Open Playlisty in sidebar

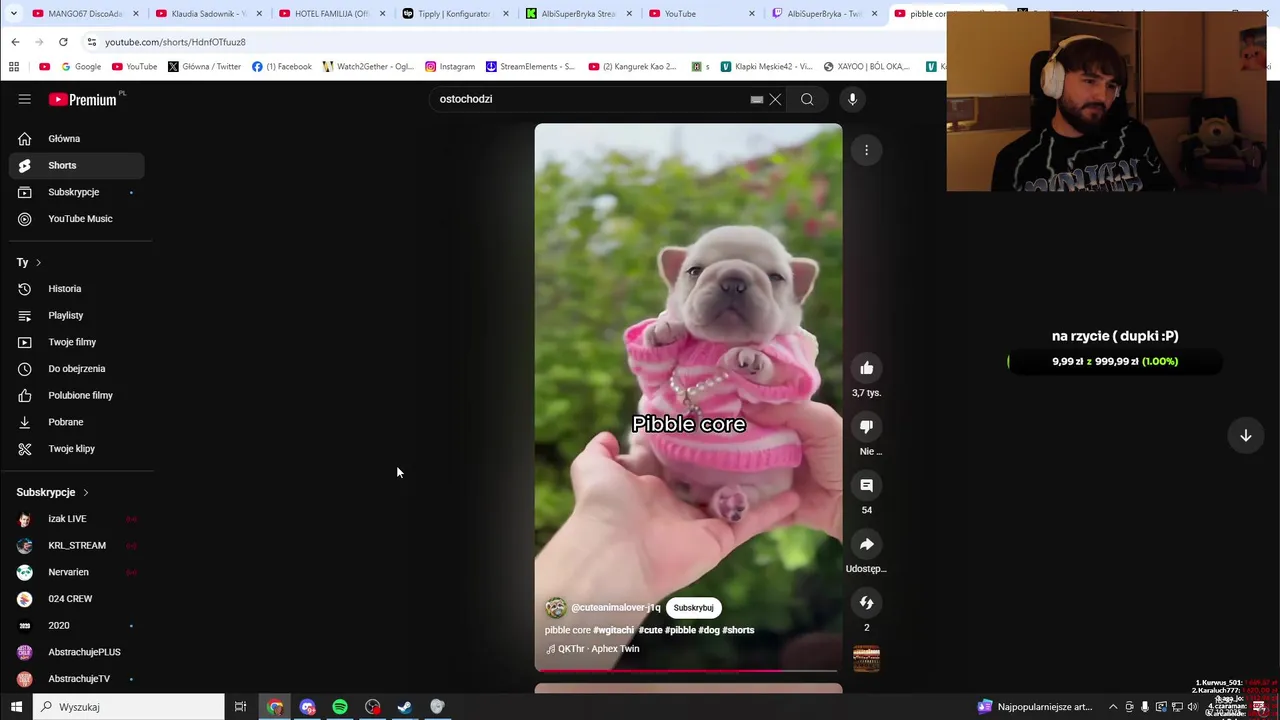[x=76, y=316]
